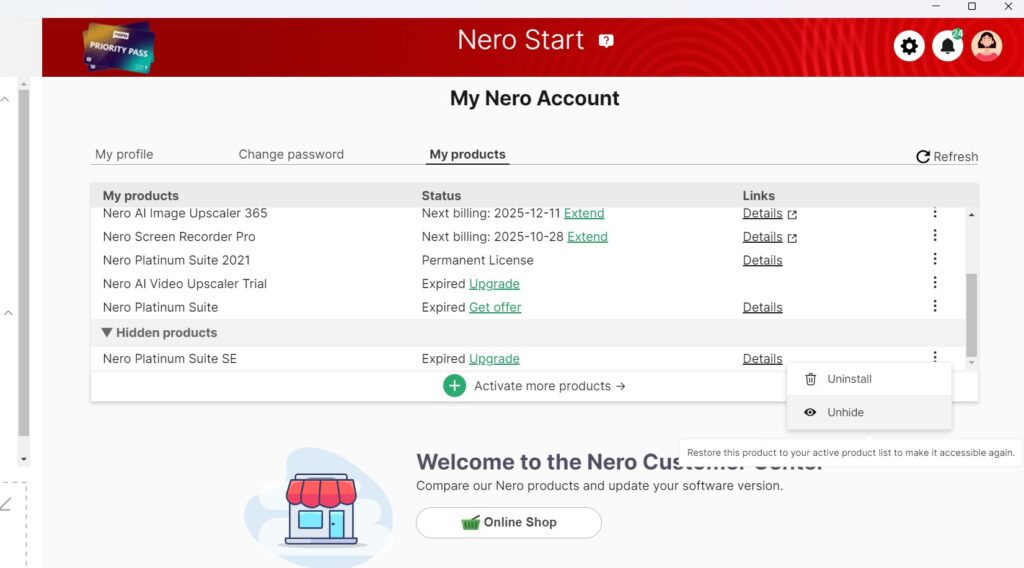Select Nero AI Video Upscaler Trial row name

click(x=185, y=284)
